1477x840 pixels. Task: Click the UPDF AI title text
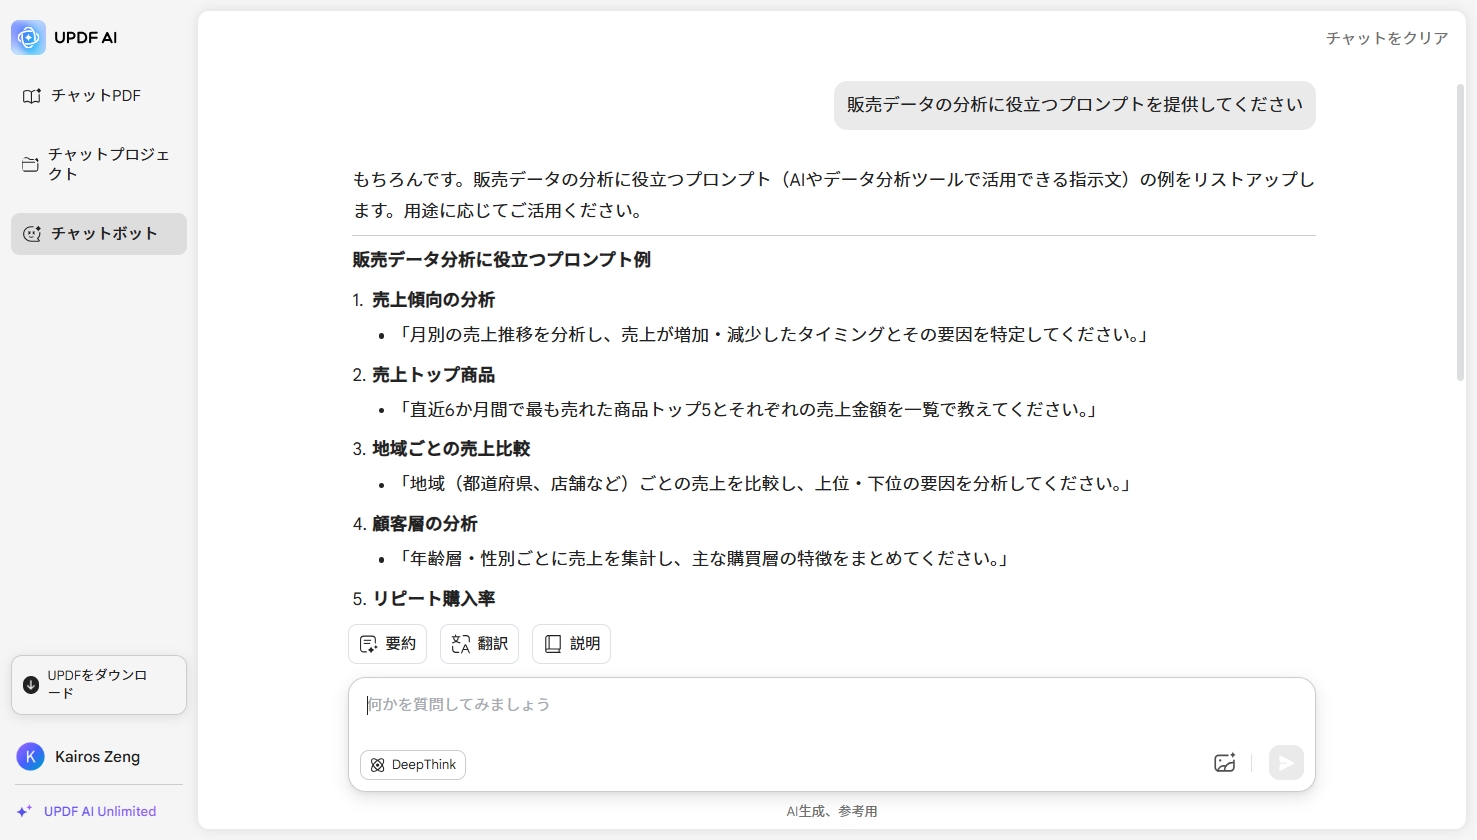tap(85, 38)
